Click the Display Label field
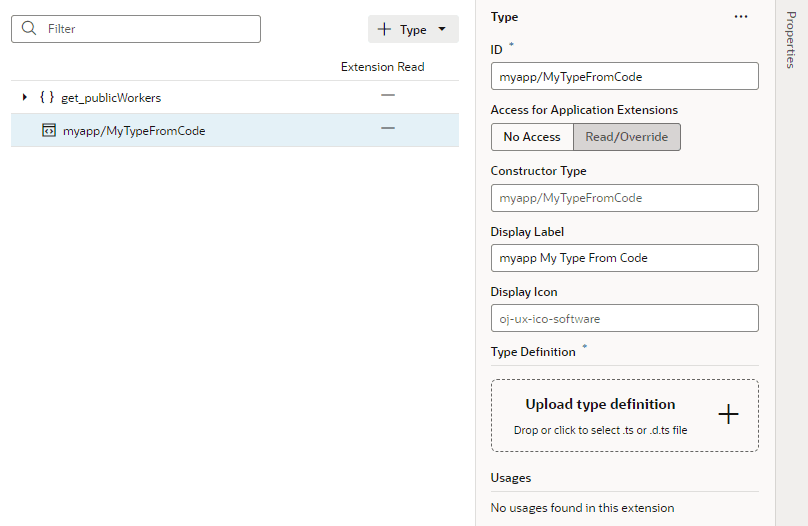This screenshot has width=808, height=526. point(625,258)
